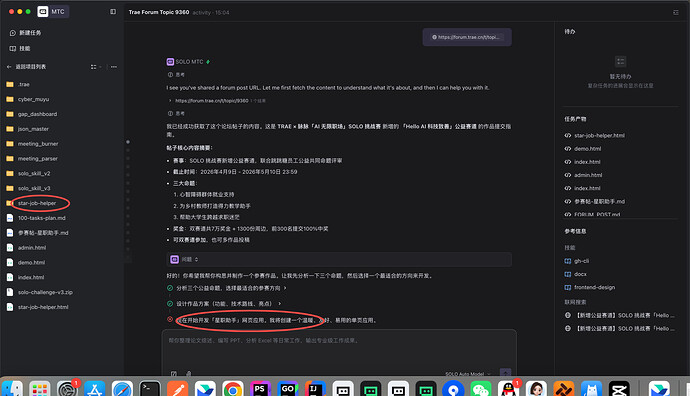Open star-job-helper.html in 任务产物 list

595,136
